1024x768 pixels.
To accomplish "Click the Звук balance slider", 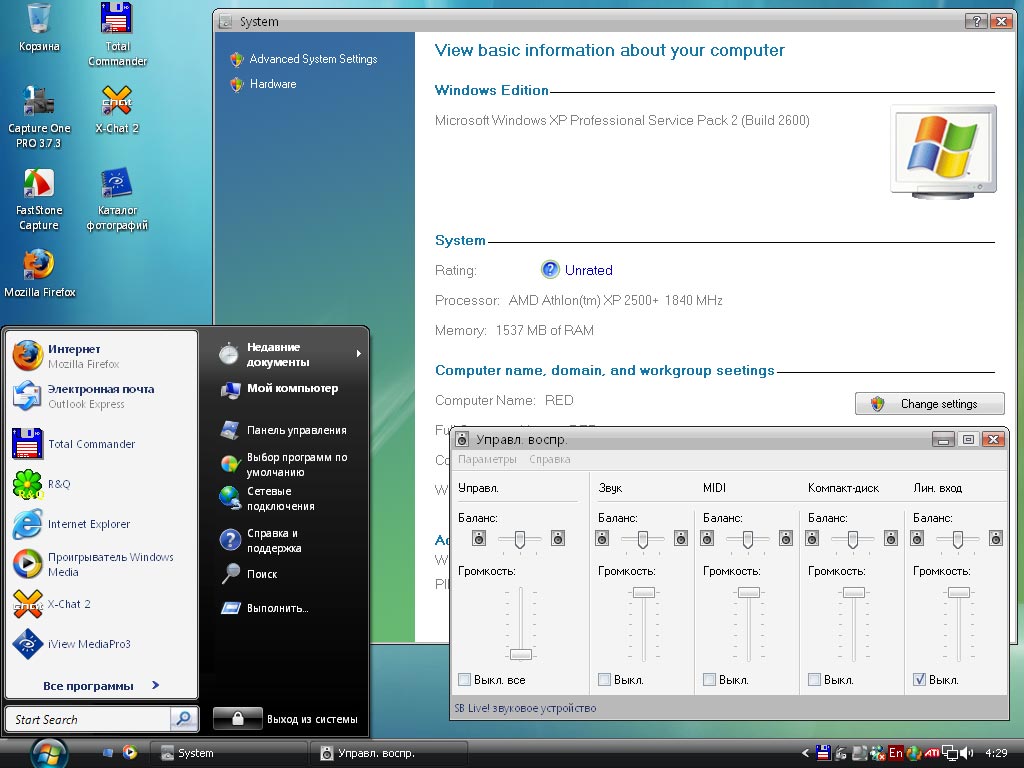I will (643, 539).
